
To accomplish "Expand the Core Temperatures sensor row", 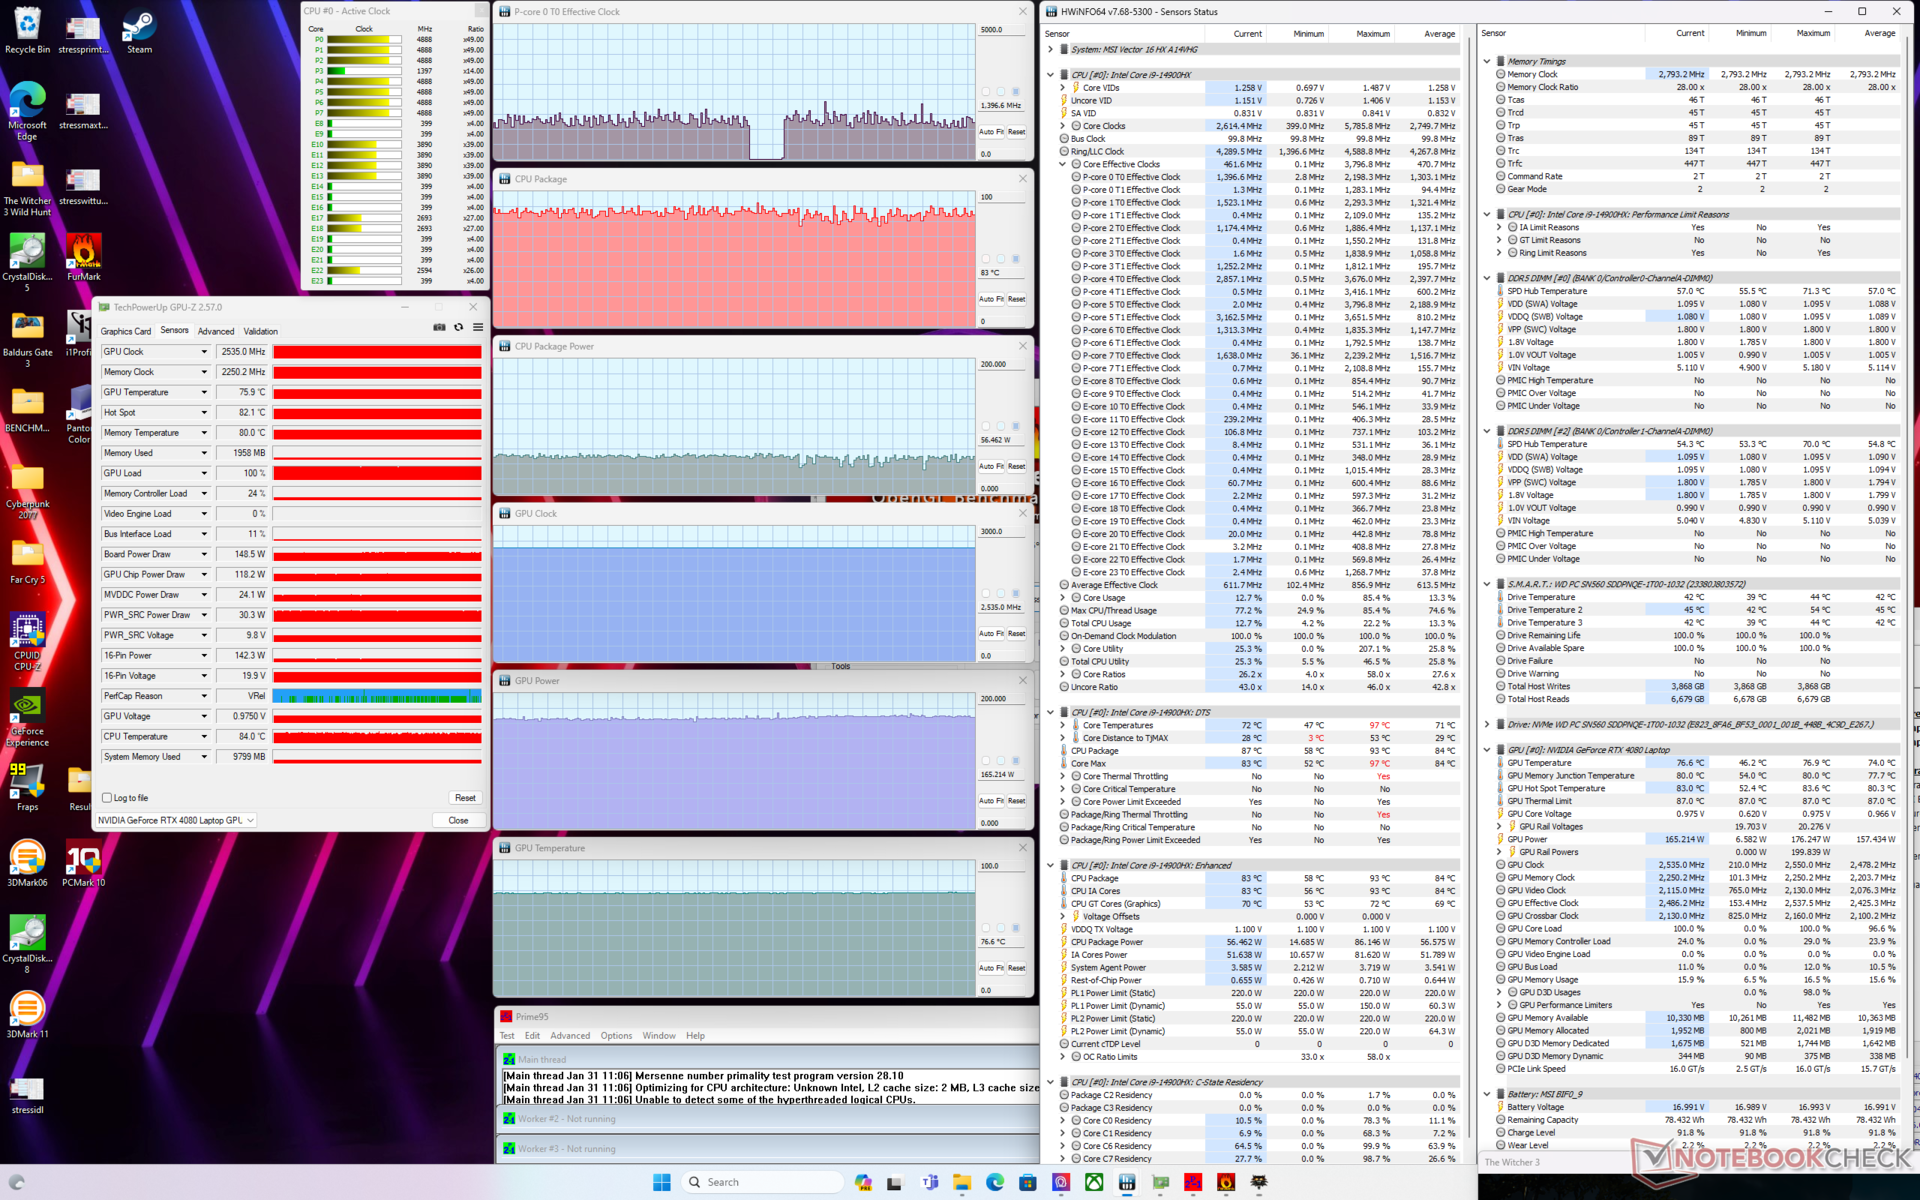I will (1062, 725).
